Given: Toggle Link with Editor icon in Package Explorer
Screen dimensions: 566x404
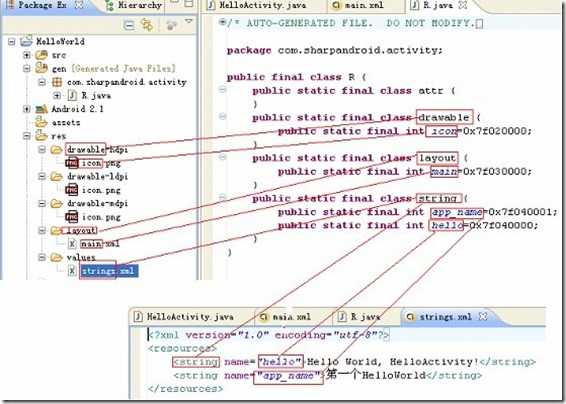Looking at the screenshot, I should pyautogui.click(x=147, y=25).
